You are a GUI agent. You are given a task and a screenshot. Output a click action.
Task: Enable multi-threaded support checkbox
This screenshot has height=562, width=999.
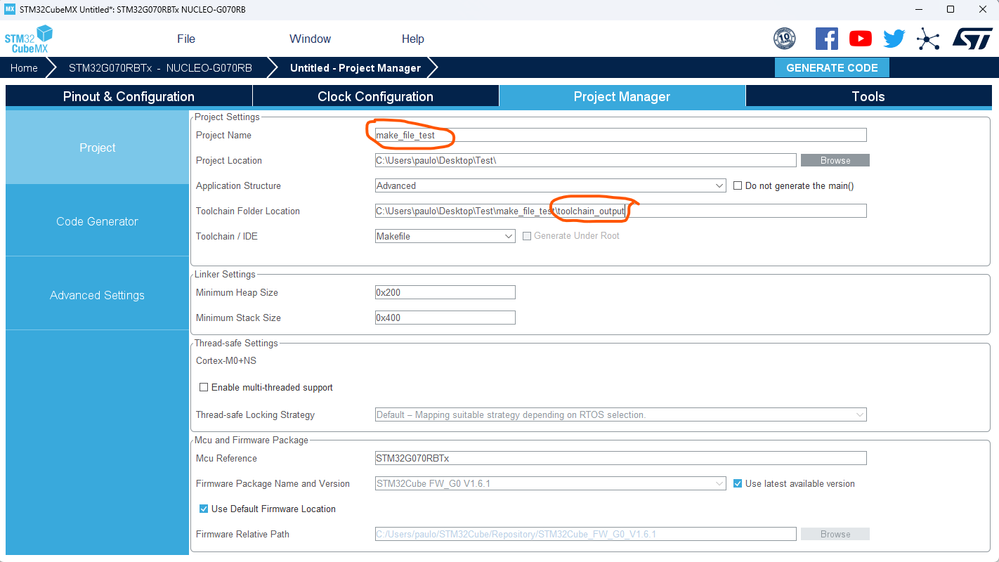tap(204, 387)
